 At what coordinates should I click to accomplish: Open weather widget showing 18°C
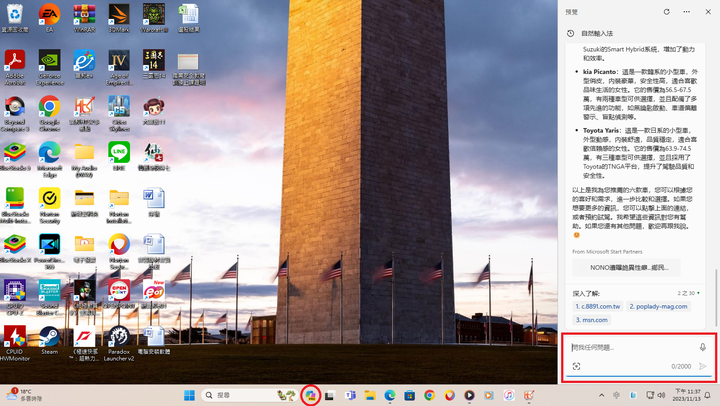tap(24, 395)
